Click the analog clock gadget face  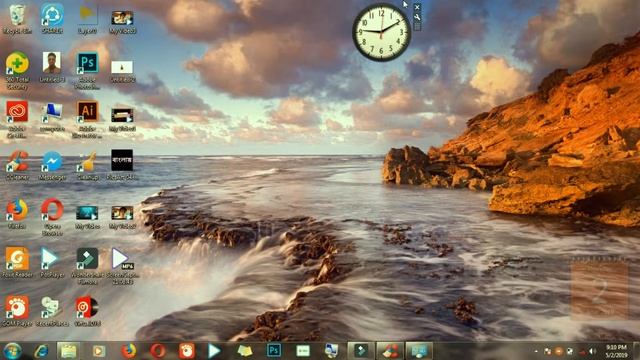click(381, 33)
